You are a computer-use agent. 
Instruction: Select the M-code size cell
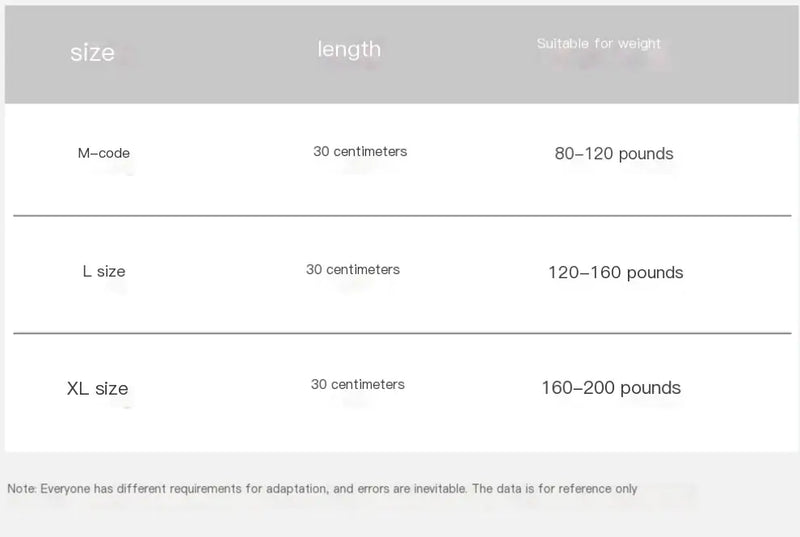[x=104, y=154]
